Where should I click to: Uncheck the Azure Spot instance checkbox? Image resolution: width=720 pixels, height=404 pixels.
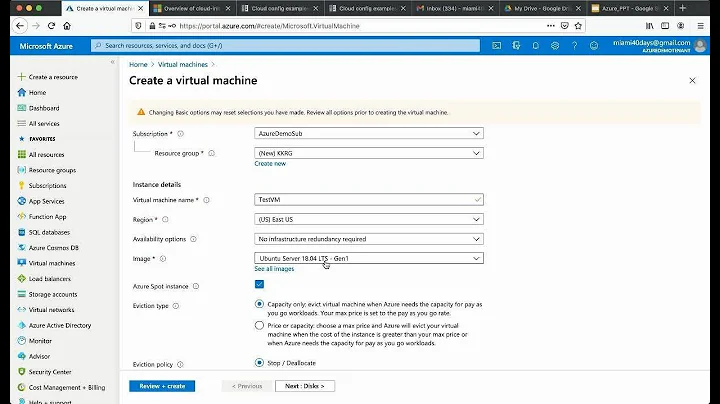259,284
